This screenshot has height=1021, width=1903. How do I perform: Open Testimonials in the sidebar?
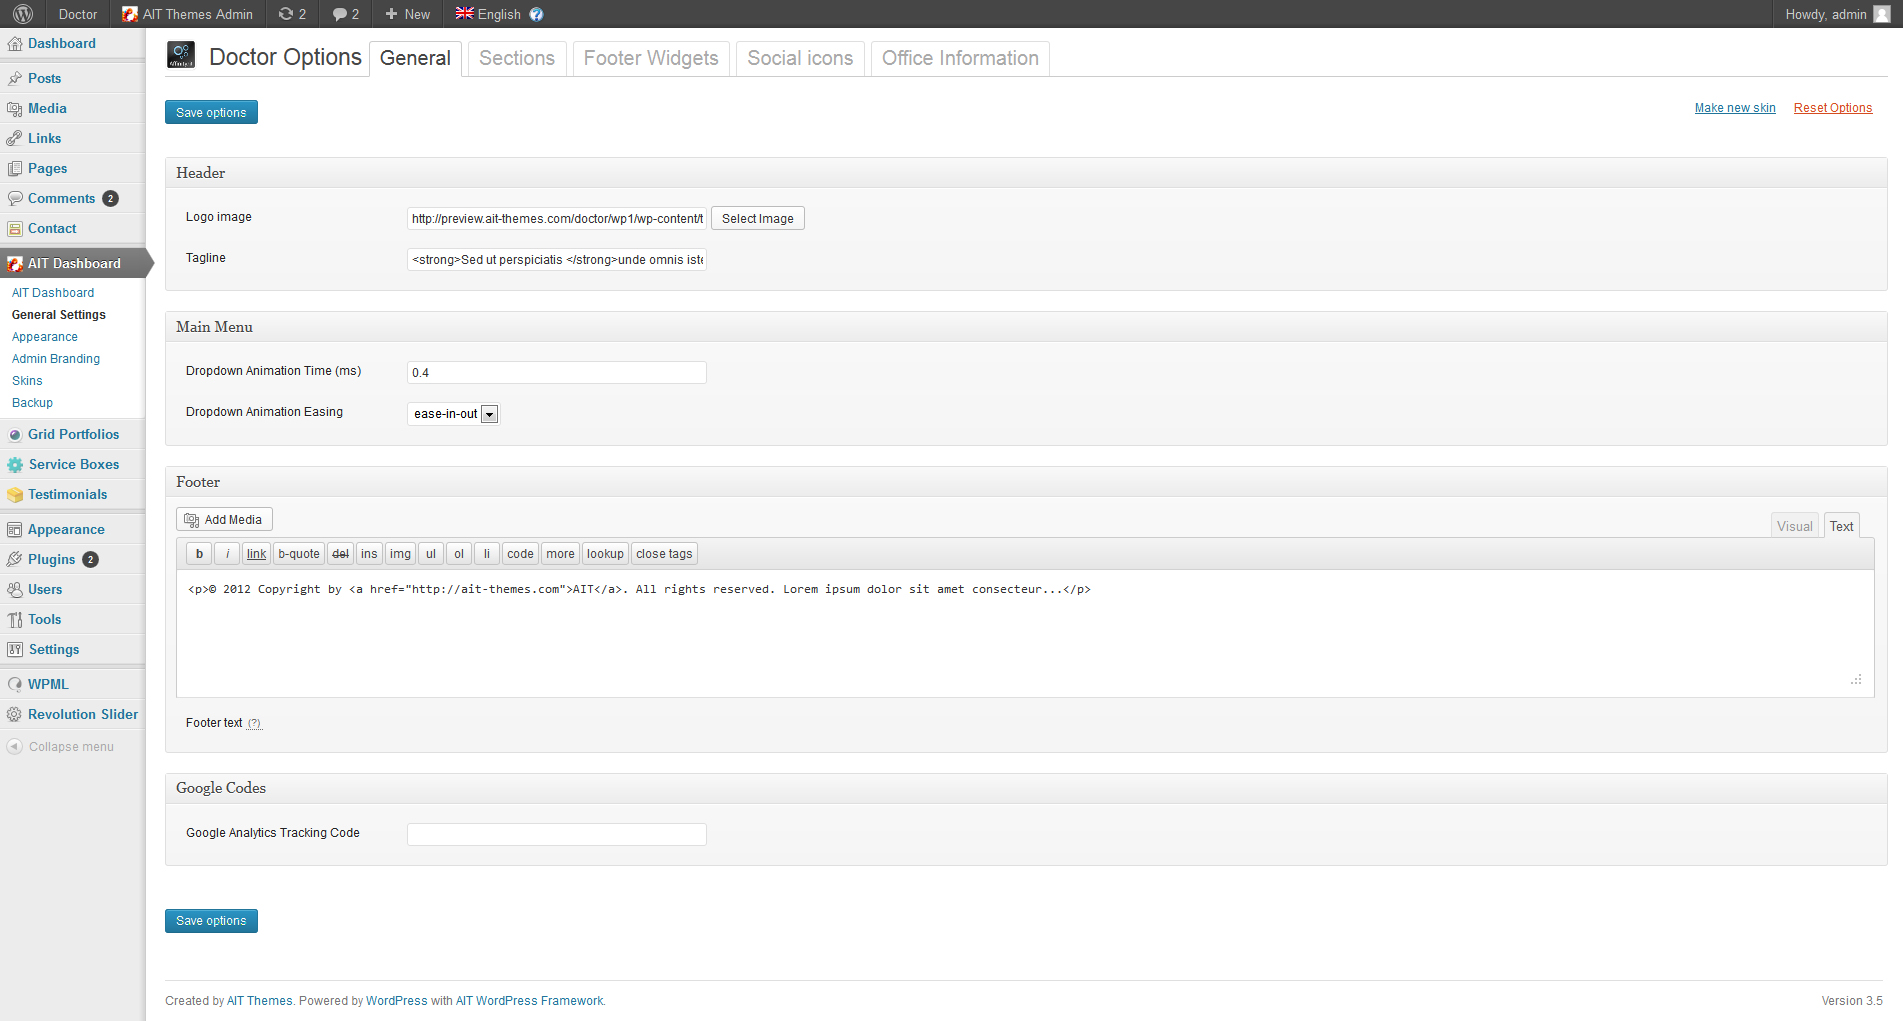coord(67,494)
